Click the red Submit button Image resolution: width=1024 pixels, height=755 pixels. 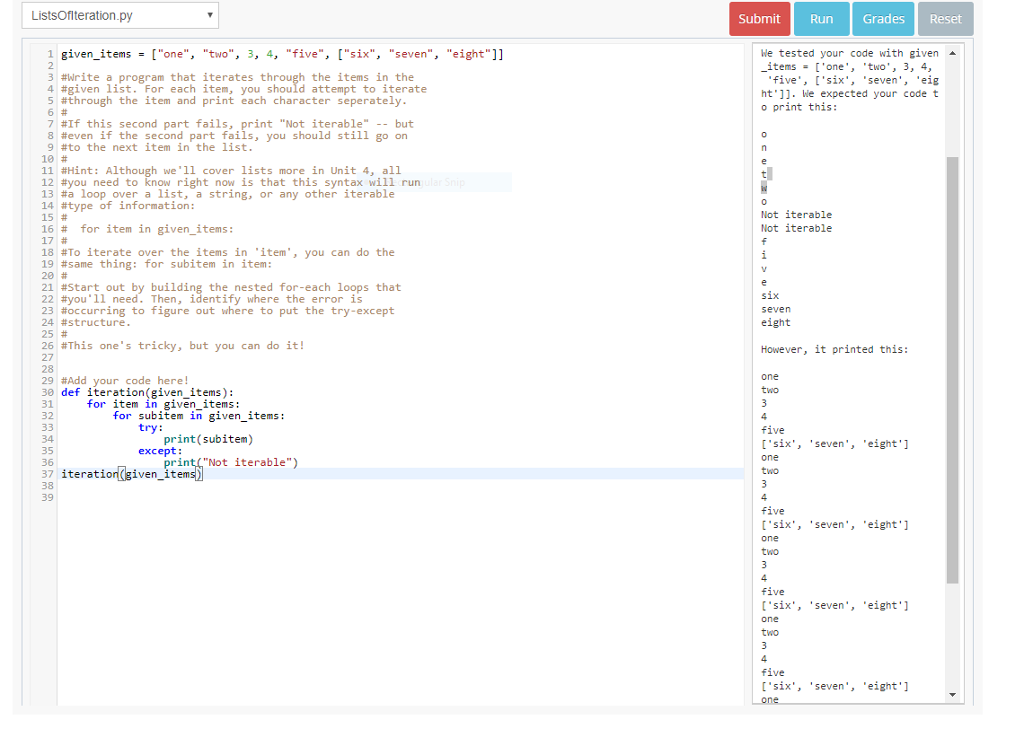coord(759,19)
